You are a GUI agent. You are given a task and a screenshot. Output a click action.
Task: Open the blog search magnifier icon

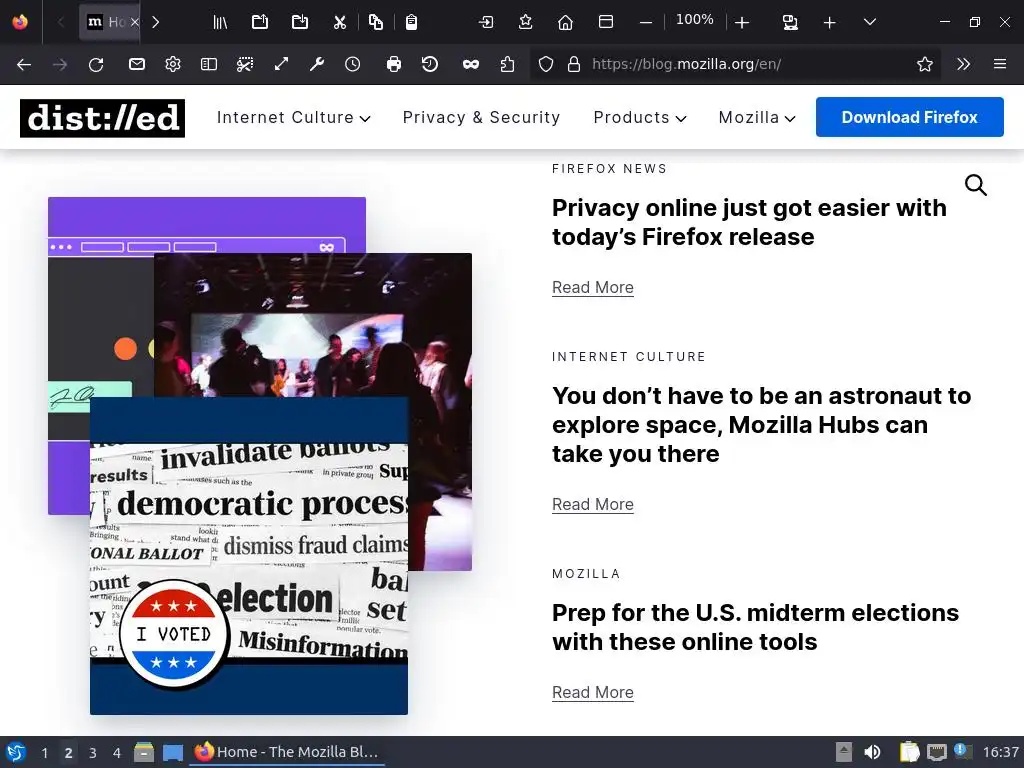(x=976, y=185)
